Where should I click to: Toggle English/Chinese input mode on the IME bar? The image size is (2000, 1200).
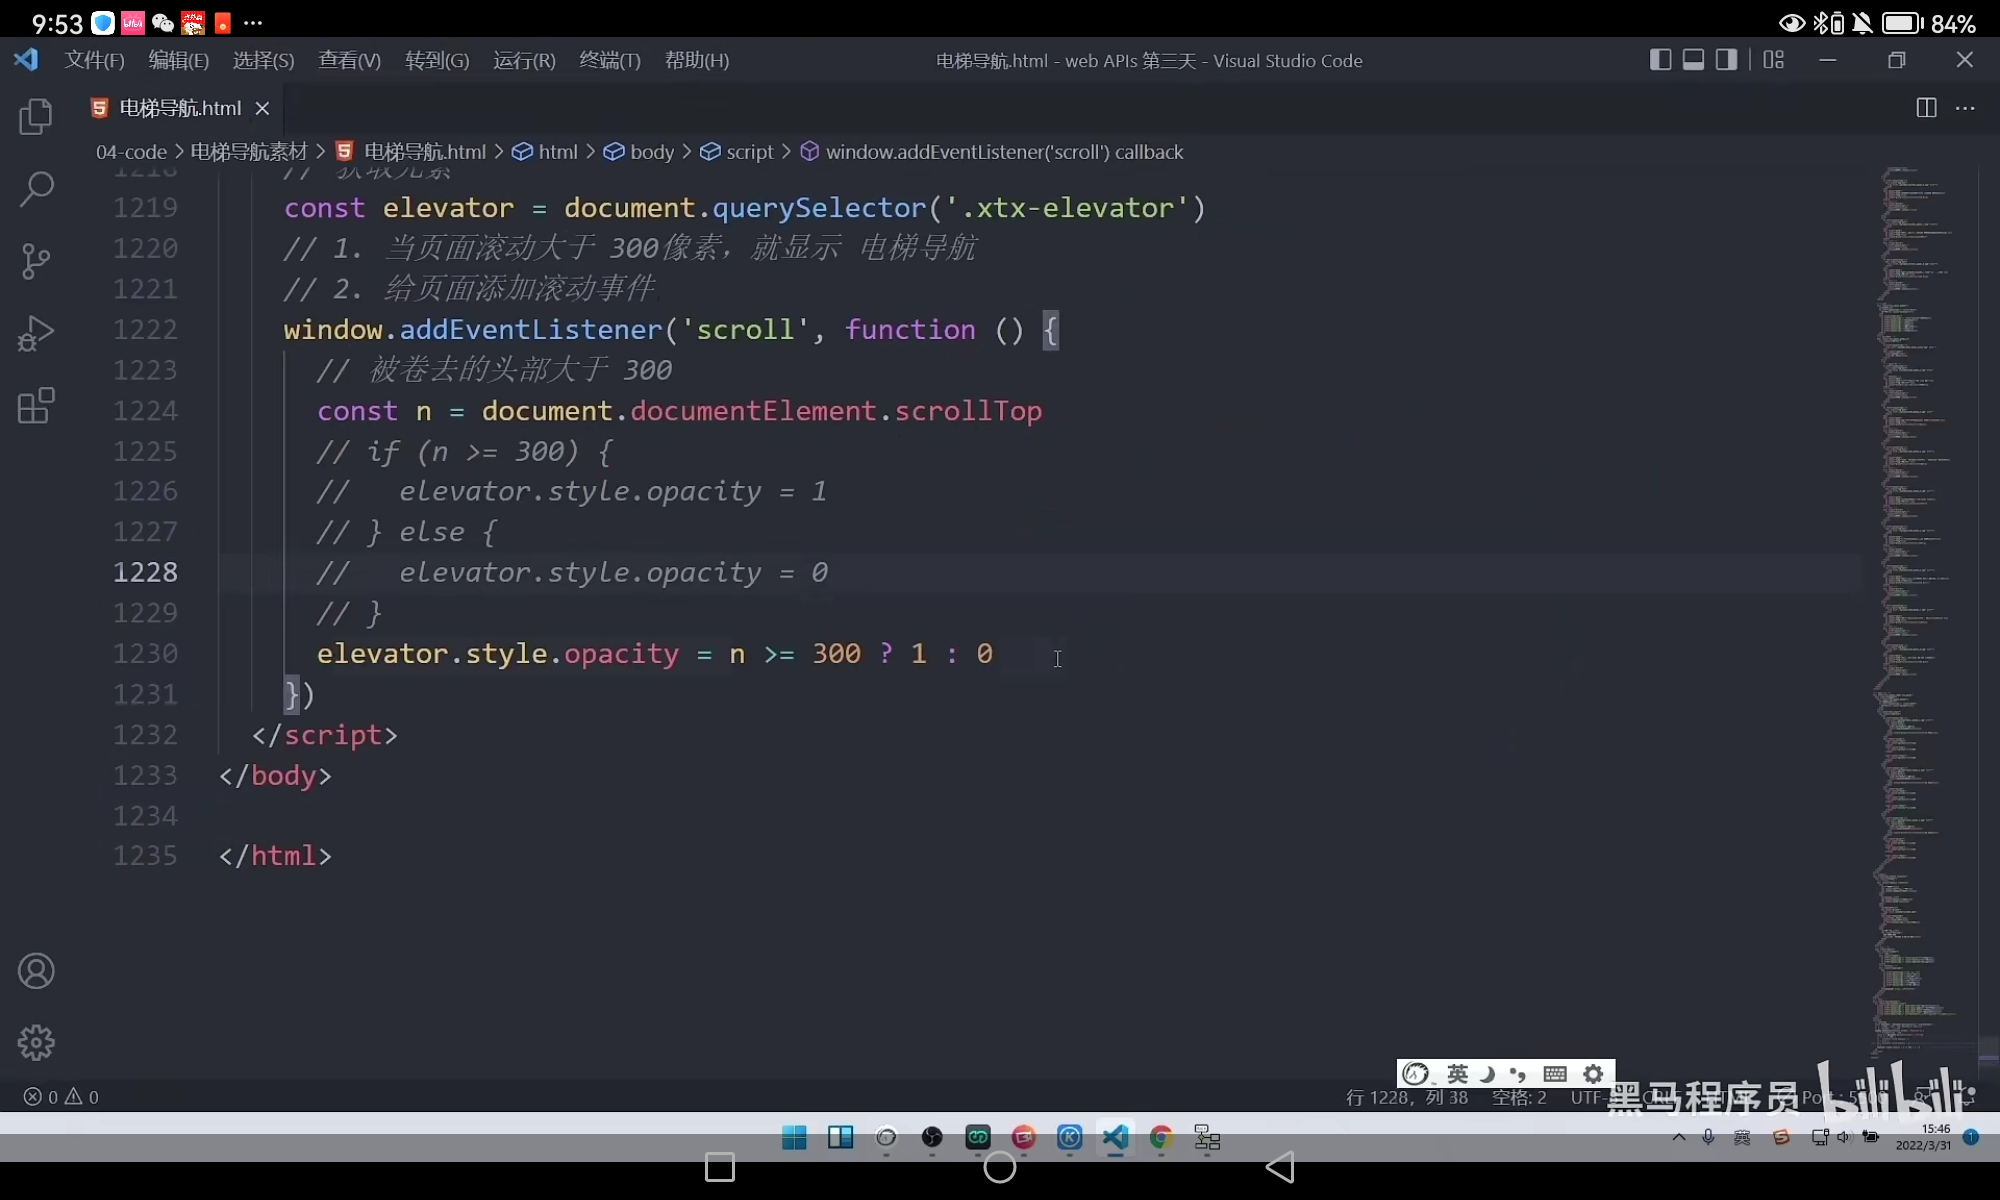[x=1458, y=1073]
